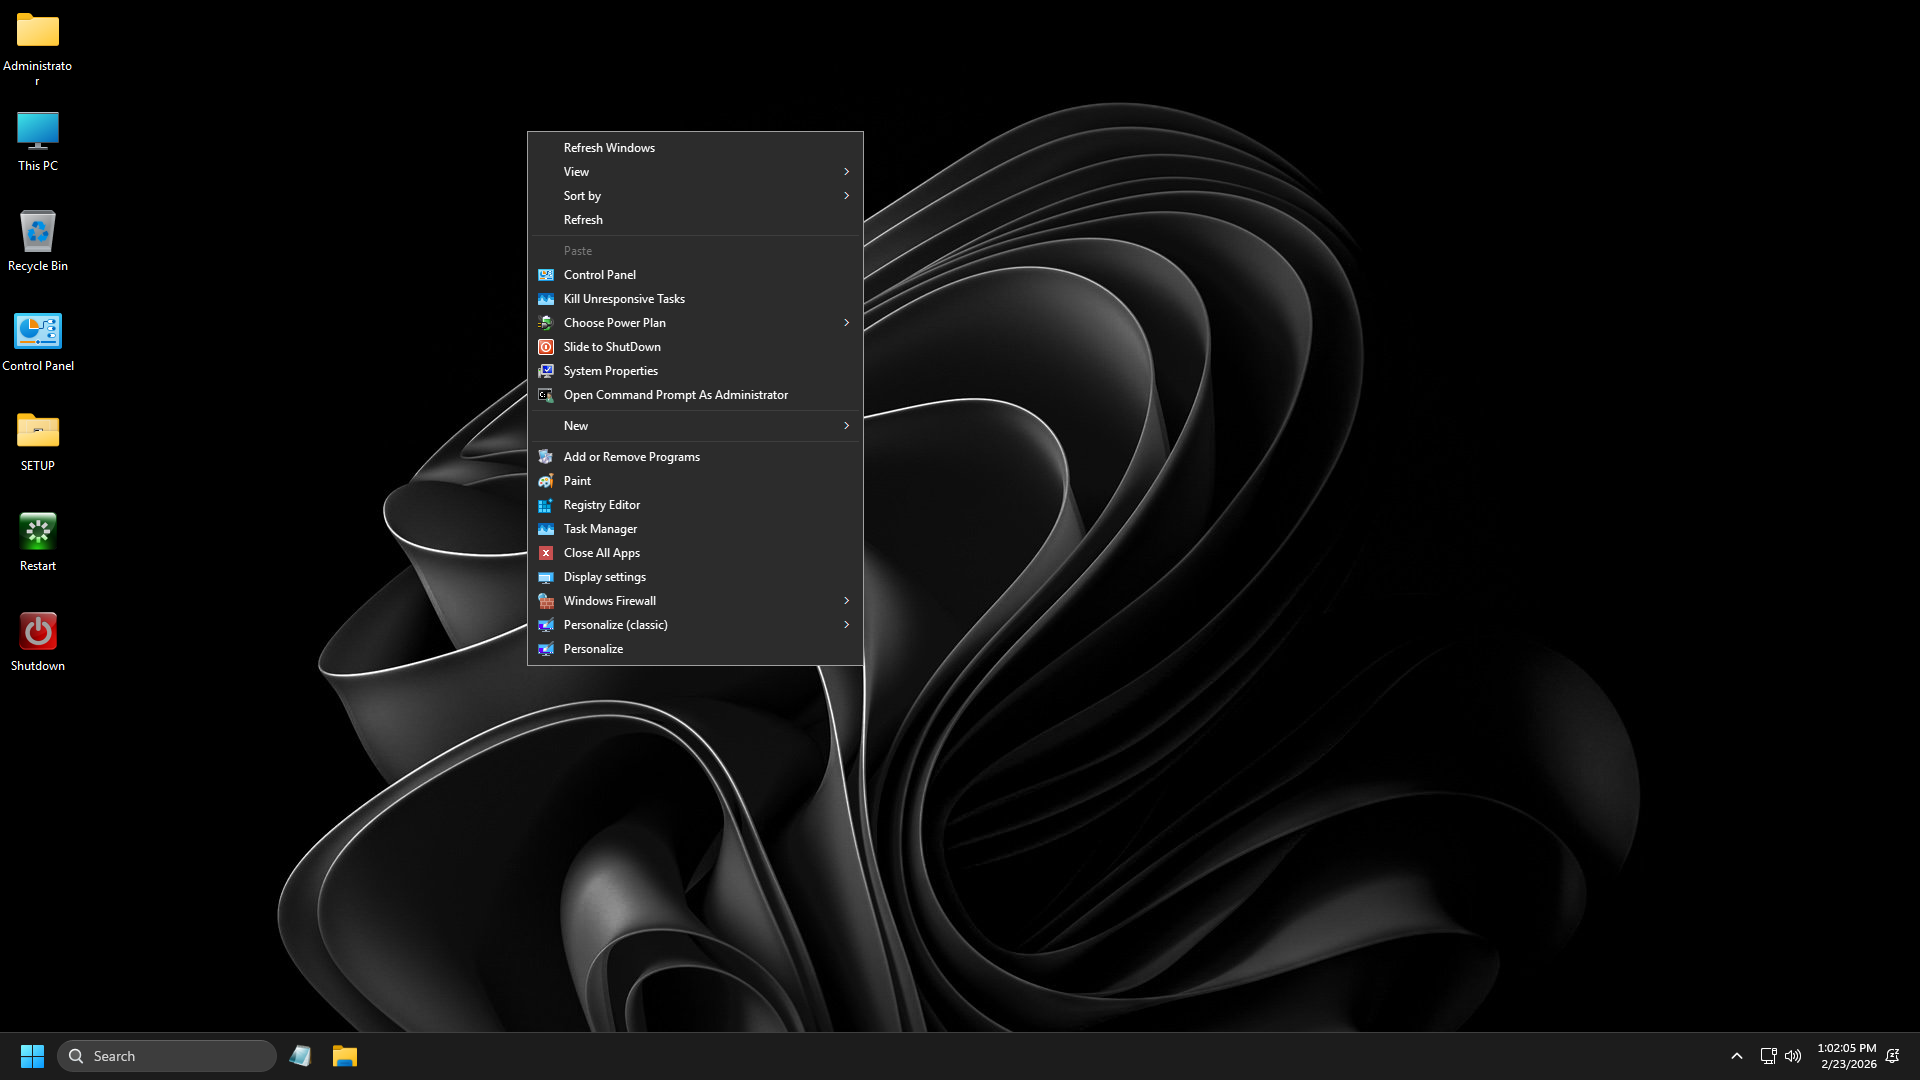Click the Personalize (classic) menu icon
Image resolution: width=1920 pixels, height=1080 pixels.
pos(546,625)
